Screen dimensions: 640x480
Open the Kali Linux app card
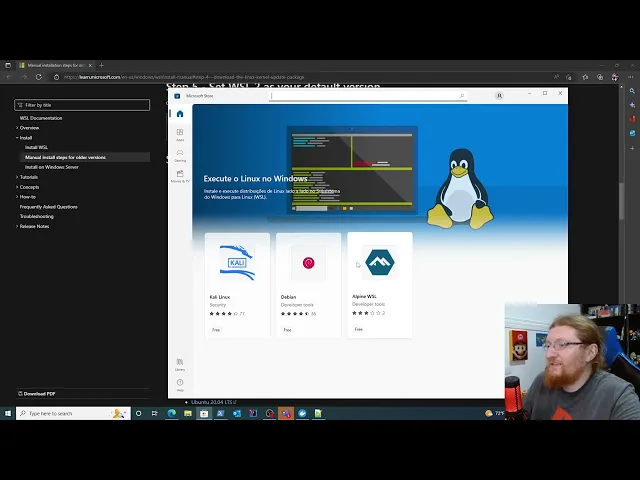pos(237,285)
